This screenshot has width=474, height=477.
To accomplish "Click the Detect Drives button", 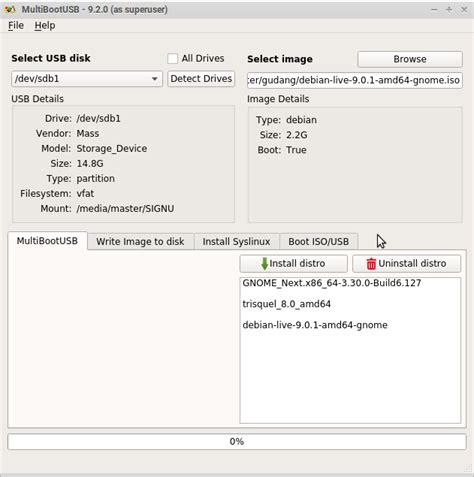I will (x=201, y=79).
